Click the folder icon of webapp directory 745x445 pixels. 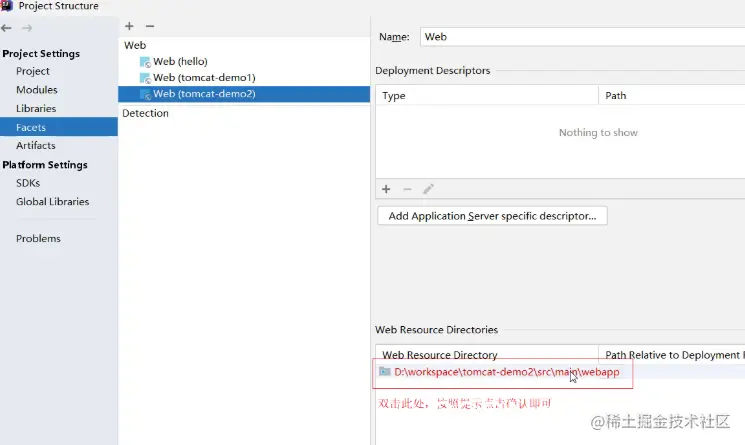click(x=384, y=371)
